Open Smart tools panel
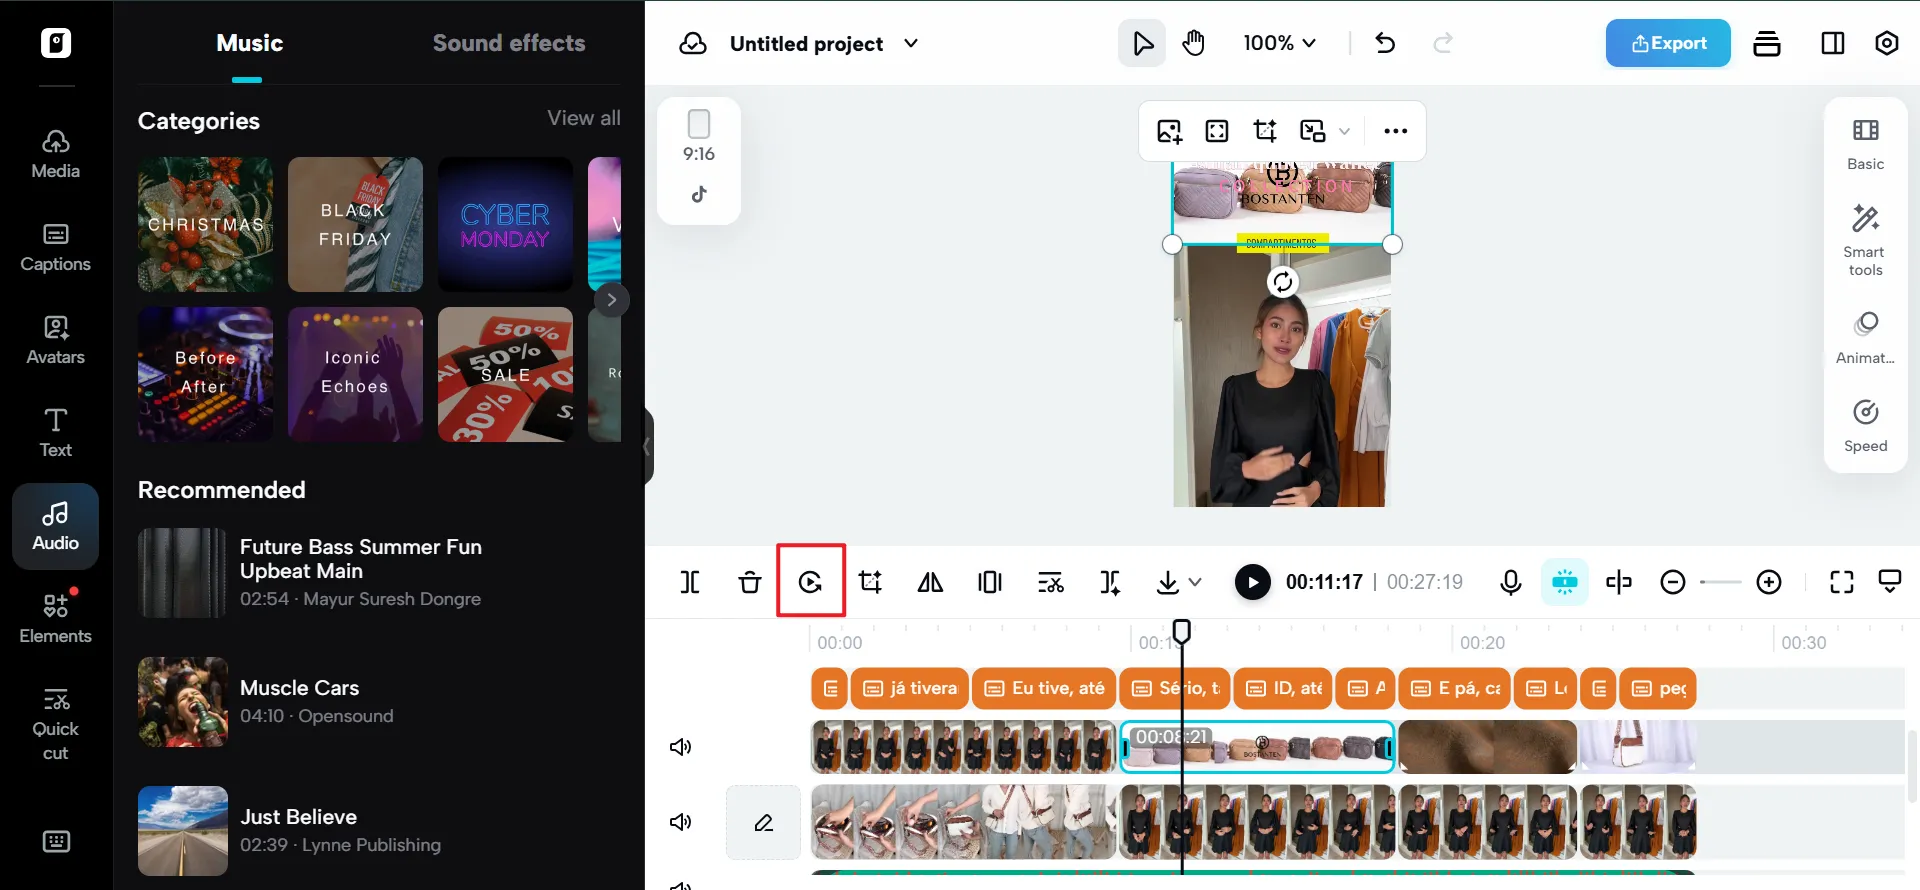Screen dimensions: 1920x890 point(1865,240)
